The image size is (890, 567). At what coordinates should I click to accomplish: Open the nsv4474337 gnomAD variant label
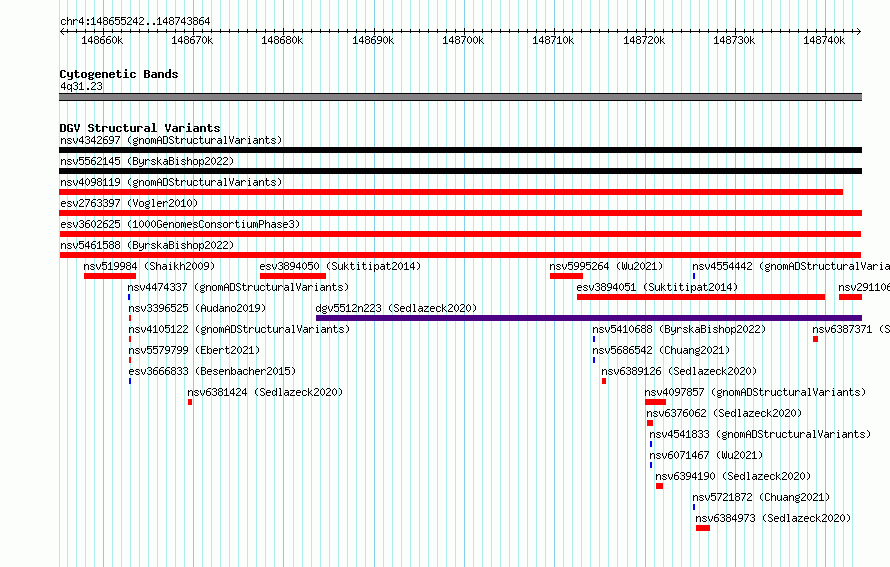(x=238, y=287)
